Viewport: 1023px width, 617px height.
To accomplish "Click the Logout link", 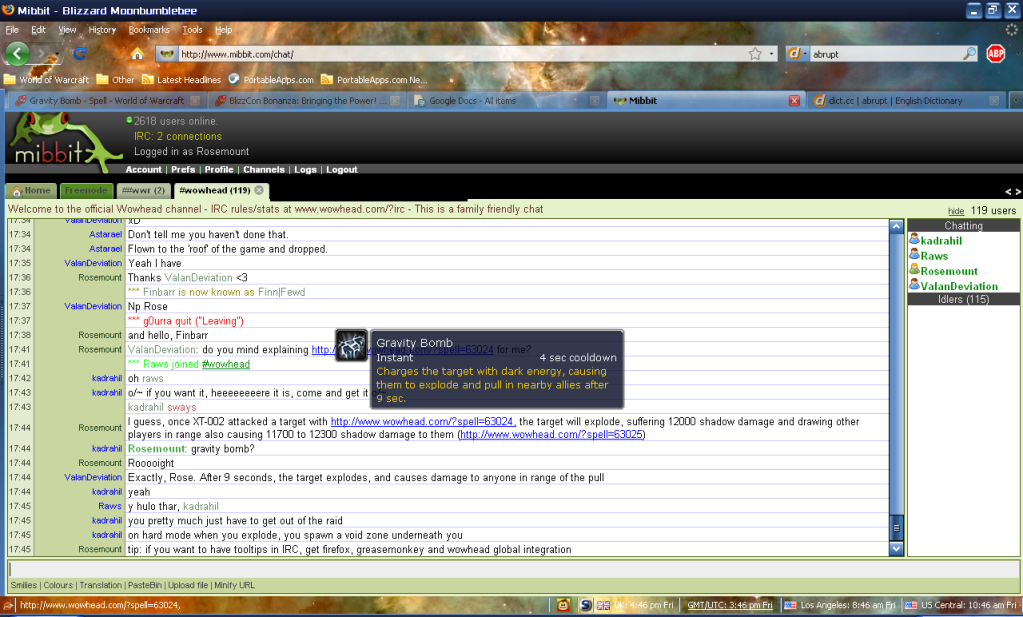I will [x=342, y=170].
